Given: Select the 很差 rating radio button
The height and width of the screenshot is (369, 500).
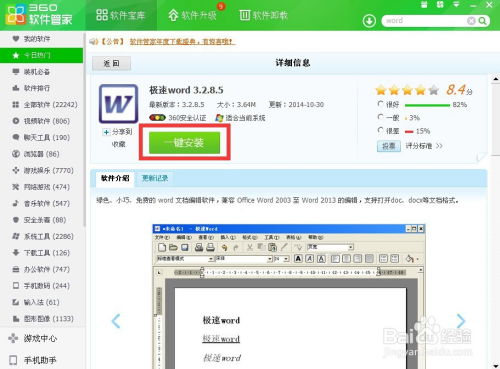Looking at the screenshot, I should (x=380, y=130).
